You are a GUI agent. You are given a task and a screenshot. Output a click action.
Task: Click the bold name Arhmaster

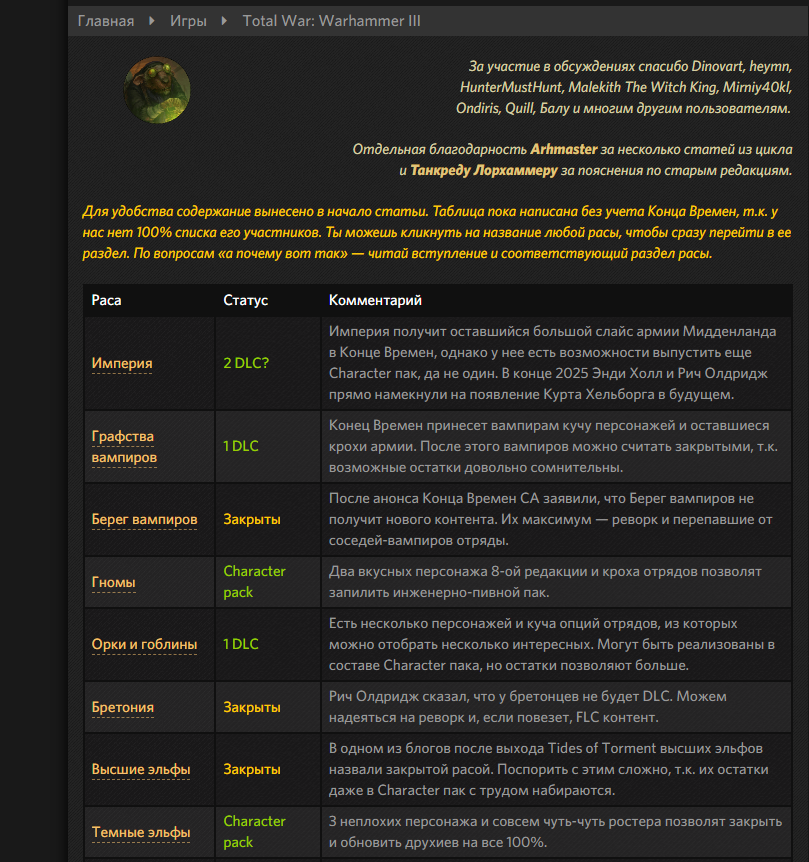(563, 150)
